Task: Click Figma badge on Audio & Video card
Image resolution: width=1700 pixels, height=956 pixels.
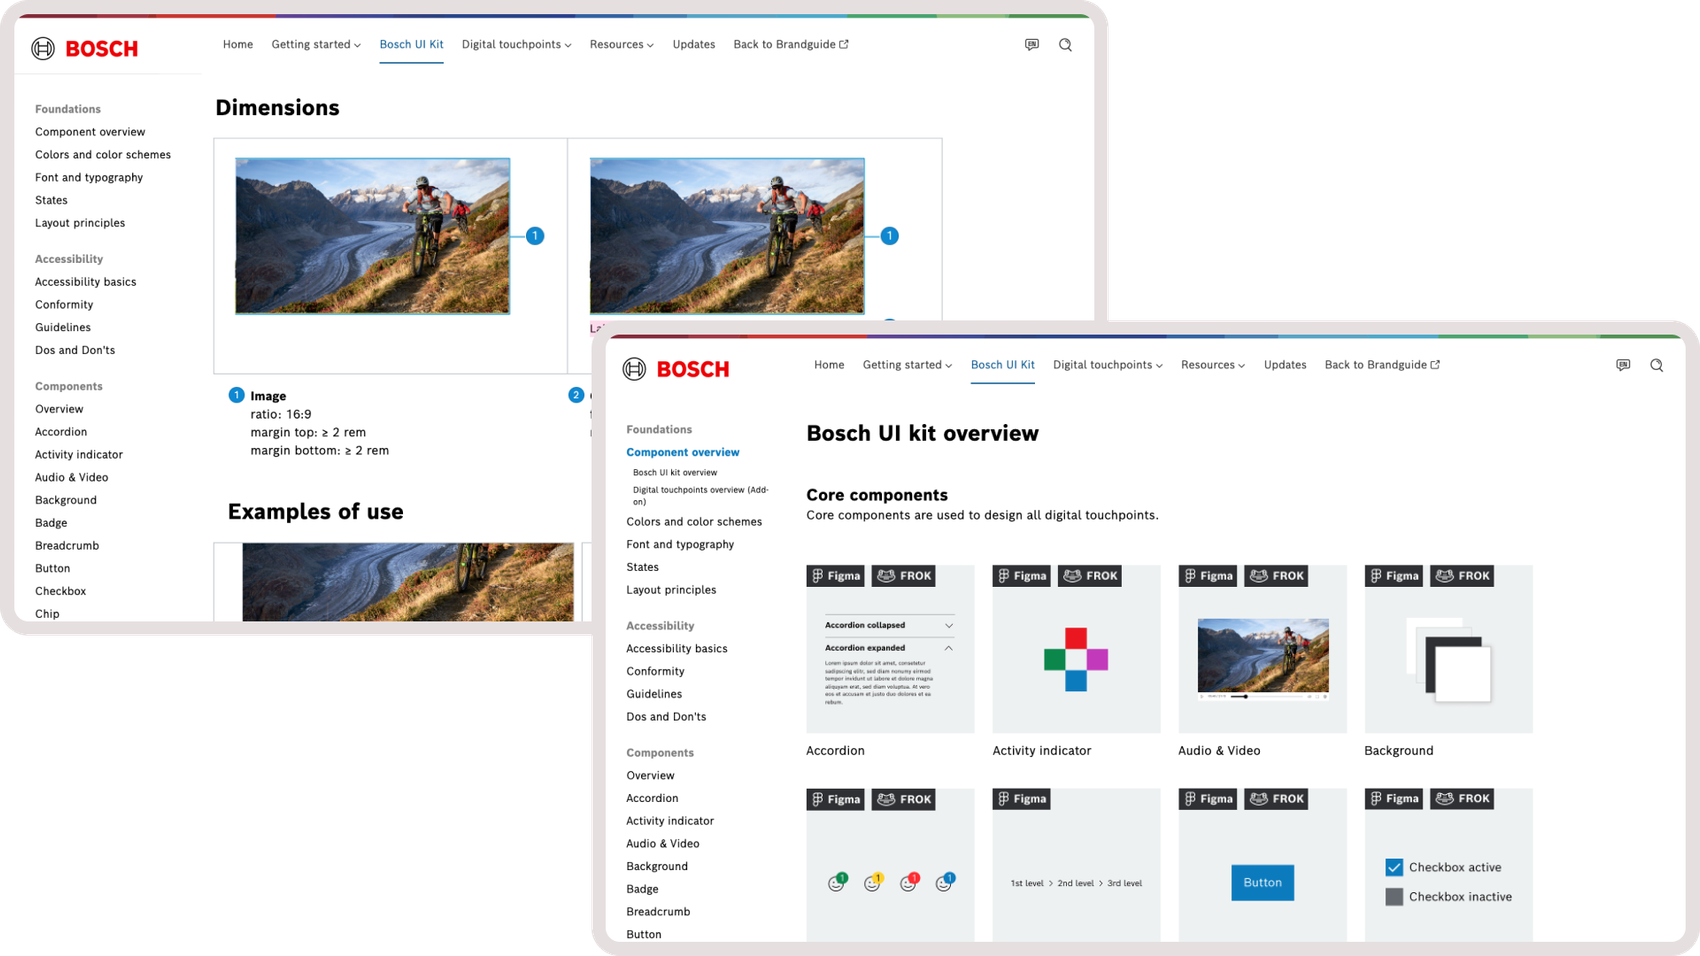Action: [x=1208, y=576]
